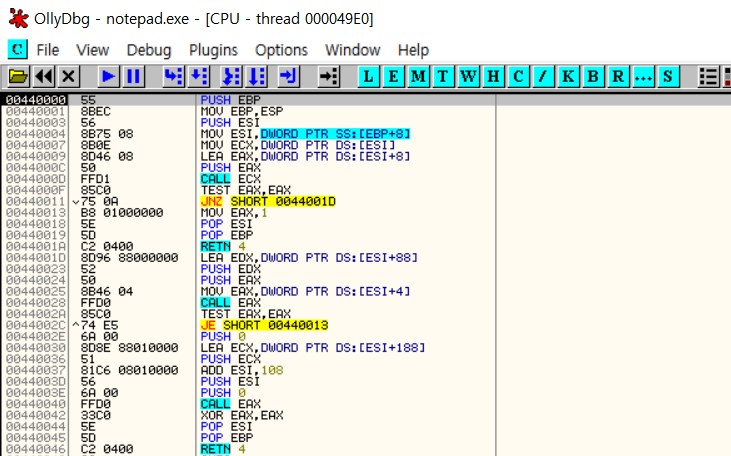731x456 pixels.
Task: Run program with blue play icon
Action: (x=108, y=76)
